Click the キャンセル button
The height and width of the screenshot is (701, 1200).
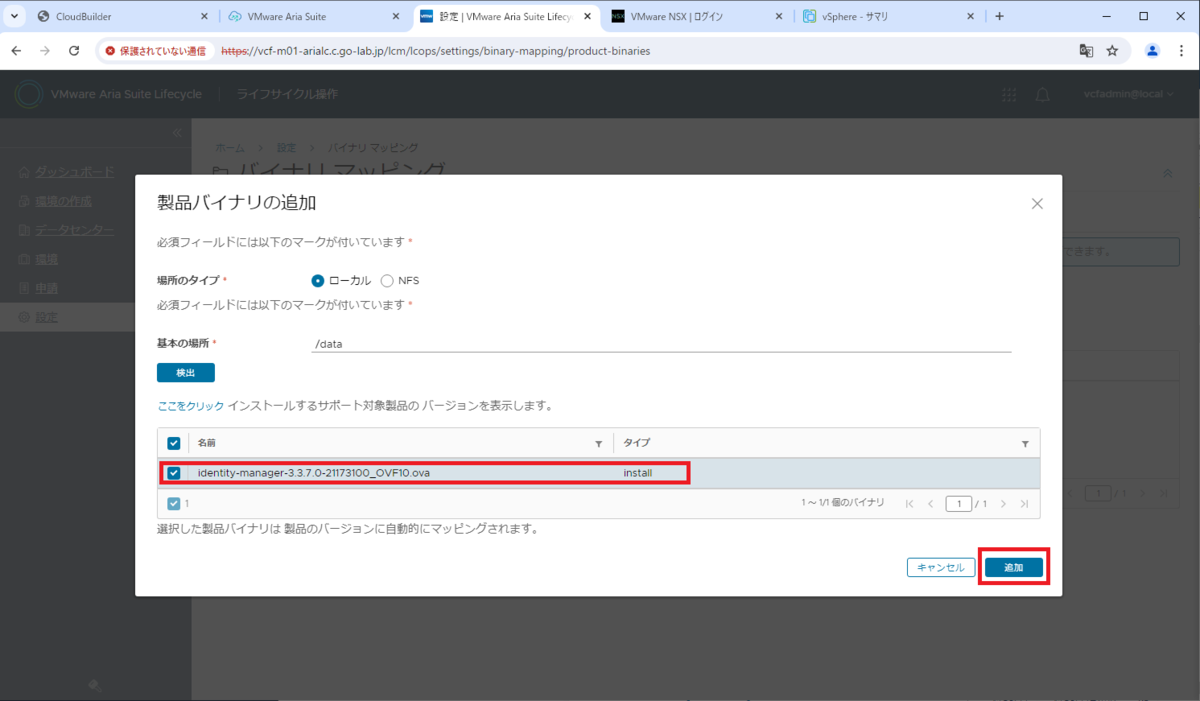click(x=941, y=567)
